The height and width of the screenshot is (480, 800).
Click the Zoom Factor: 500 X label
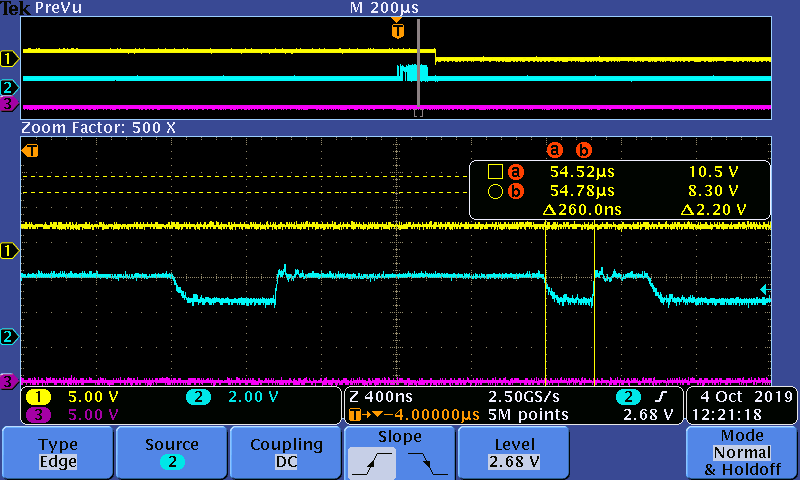[98, 128]
